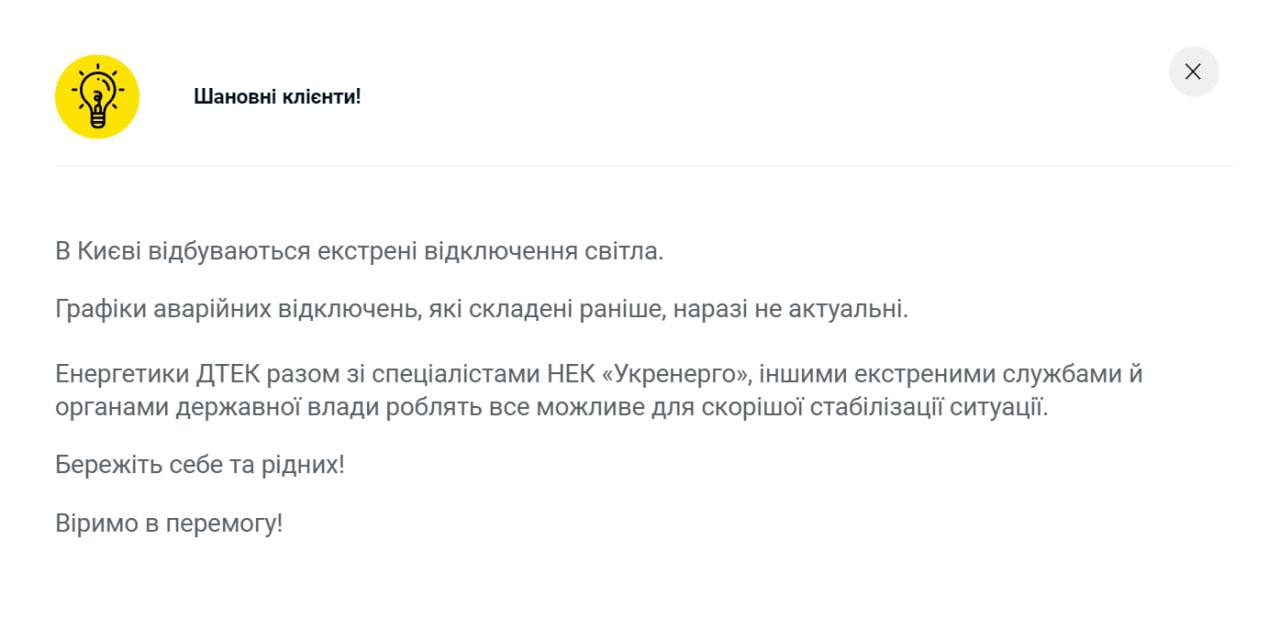Click the abbreviation "НЕК" in the message
Image resolution: width=1280 pixels, height=617 pixels.
pos(573,375)
